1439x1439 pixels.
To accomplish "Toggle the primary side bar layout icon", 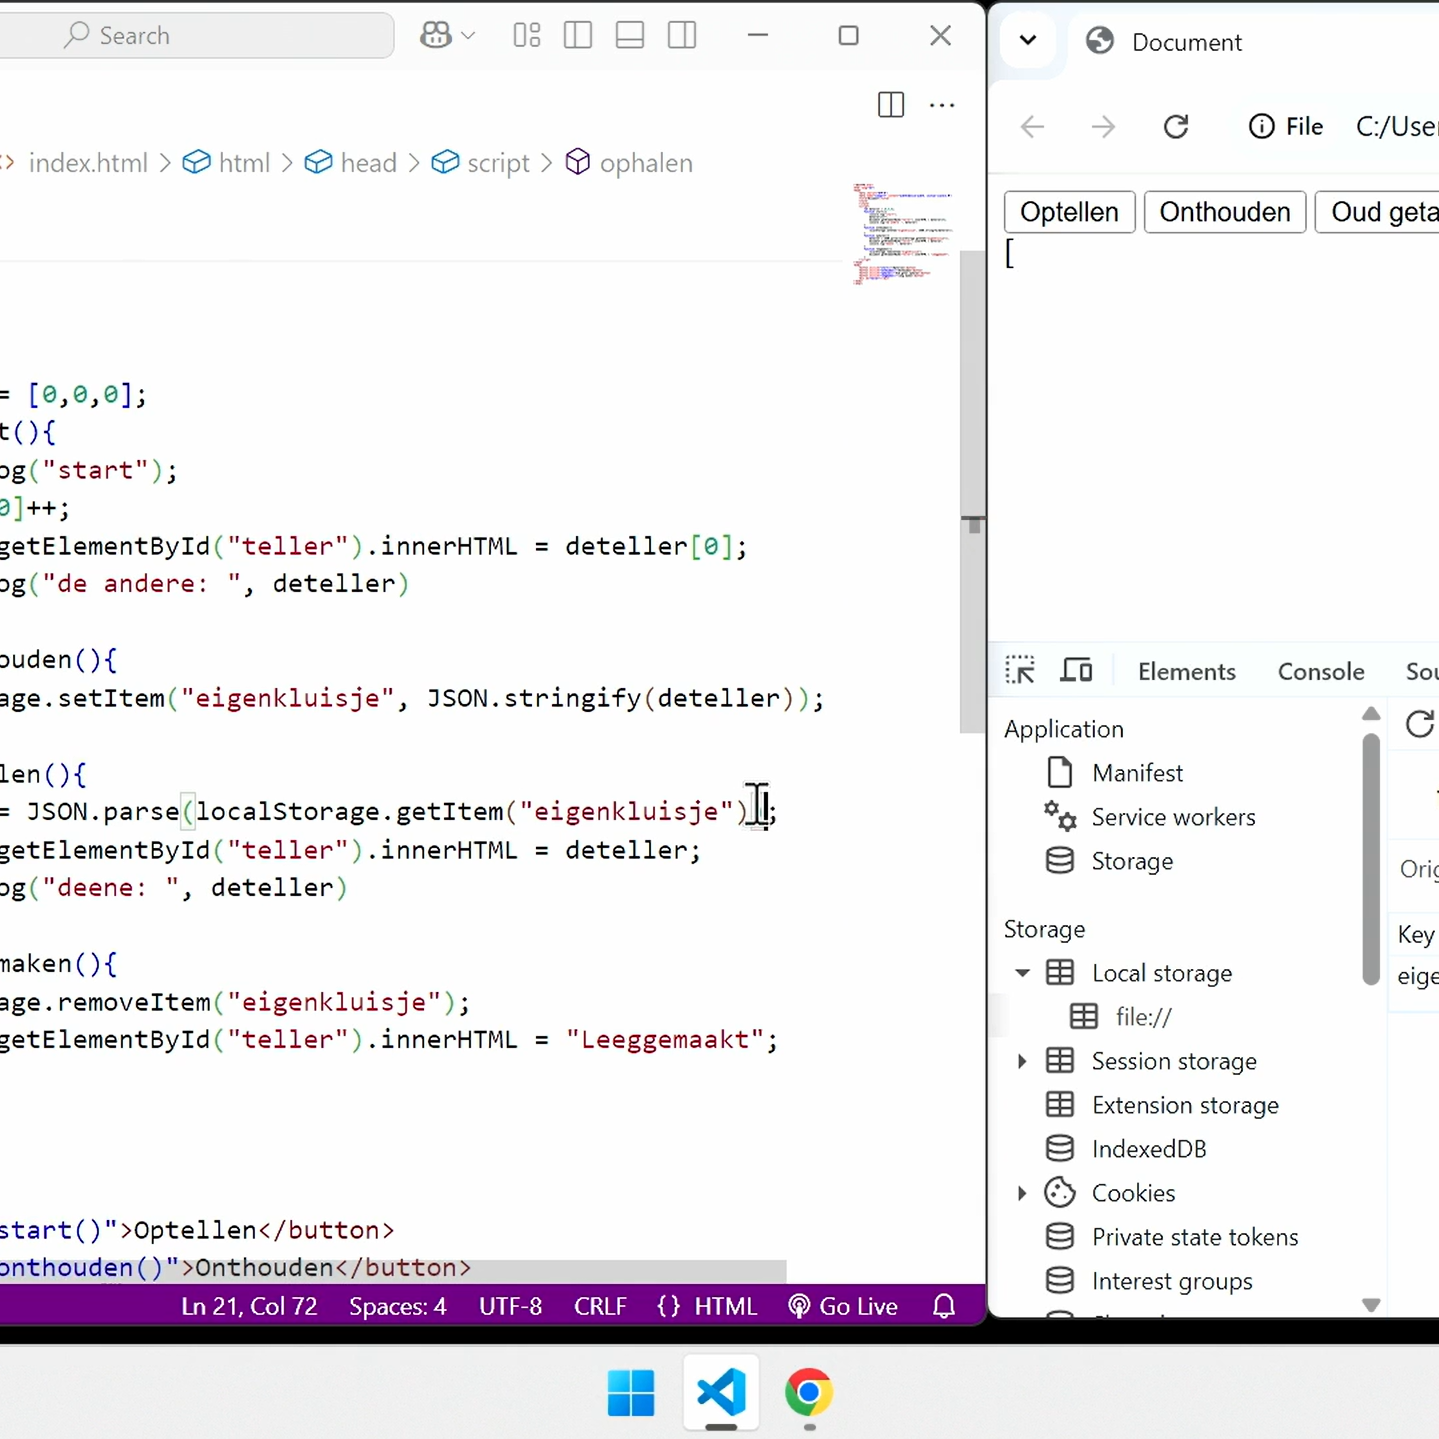I will pos(578,36).
